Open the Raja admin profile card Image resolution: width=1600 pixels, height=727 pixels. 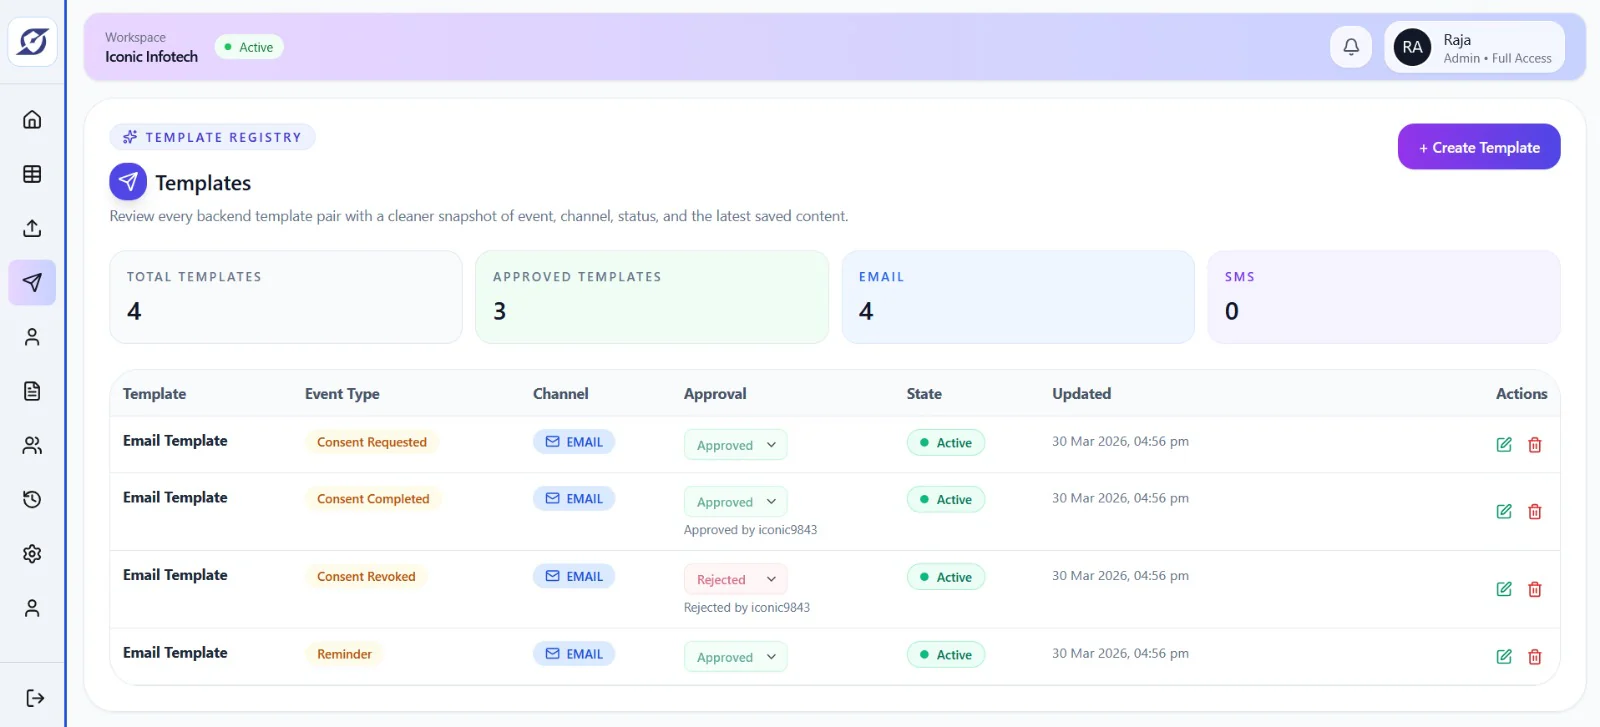1475,47
